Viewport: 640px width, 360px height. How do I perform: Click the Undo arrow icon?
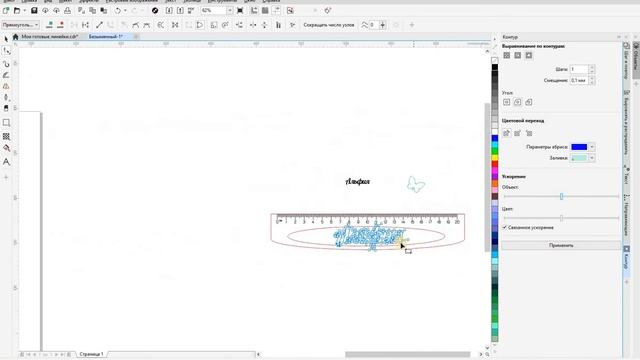(118, 11)
